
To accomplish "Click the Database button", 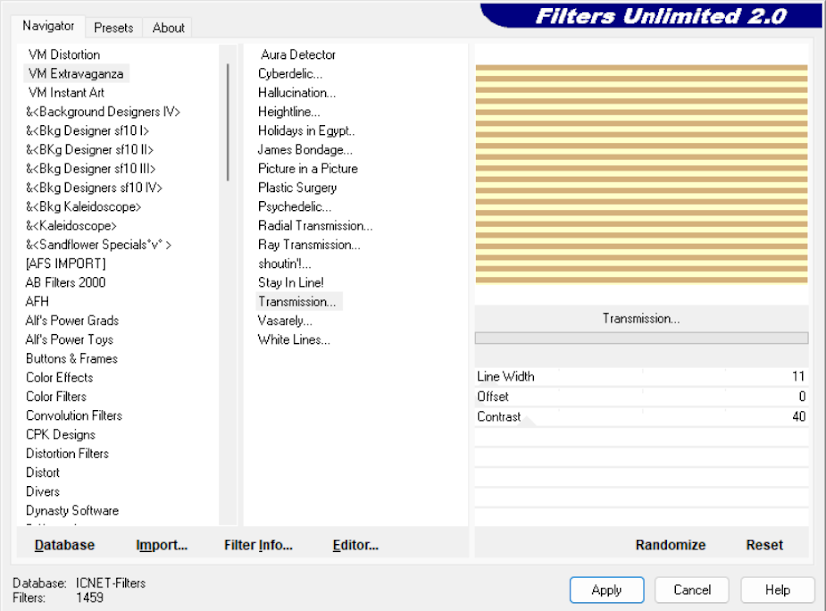I will tap(64, 545).
